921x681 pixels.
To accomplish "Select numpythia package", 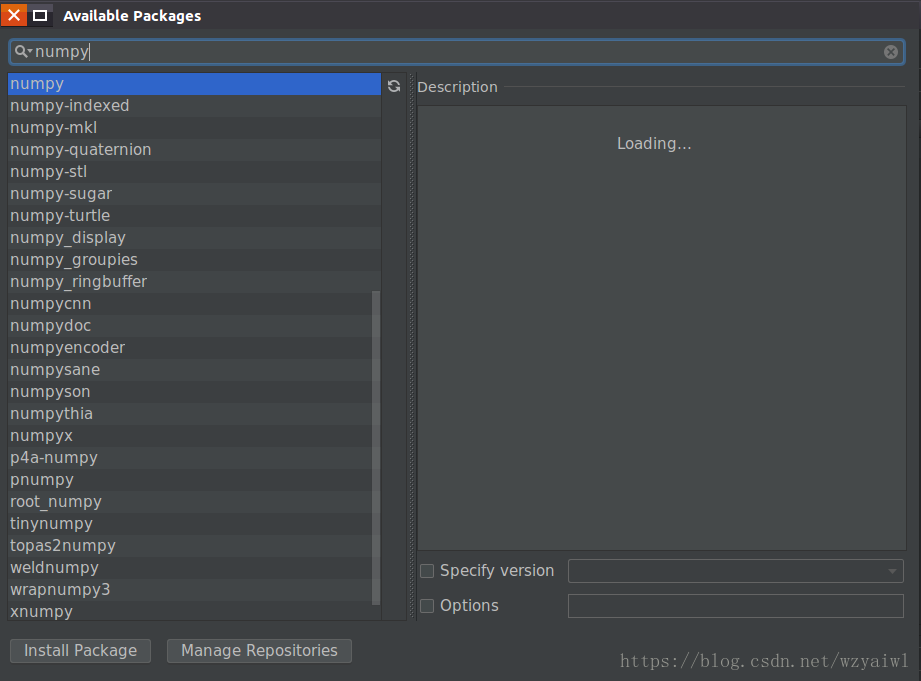I will tap(190, 414).
